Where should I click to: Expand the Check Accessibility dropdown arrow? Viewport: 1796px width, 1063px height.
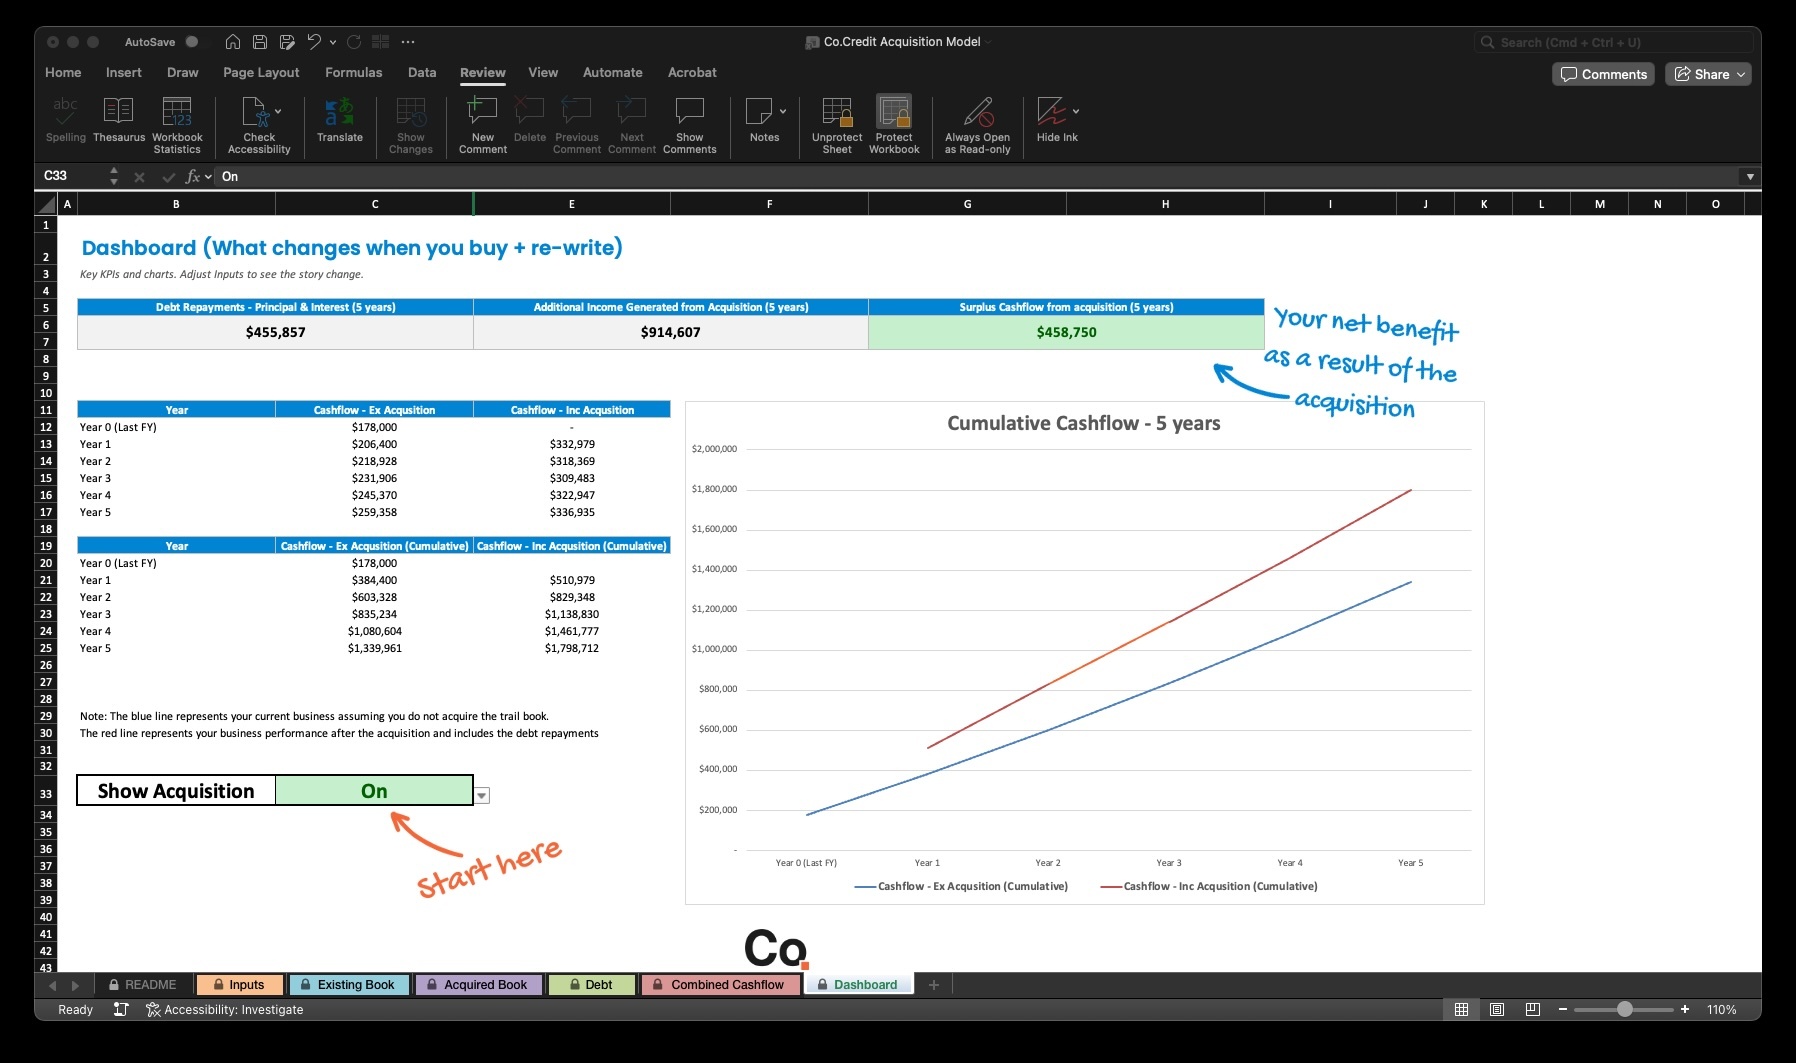coord(278,111)
